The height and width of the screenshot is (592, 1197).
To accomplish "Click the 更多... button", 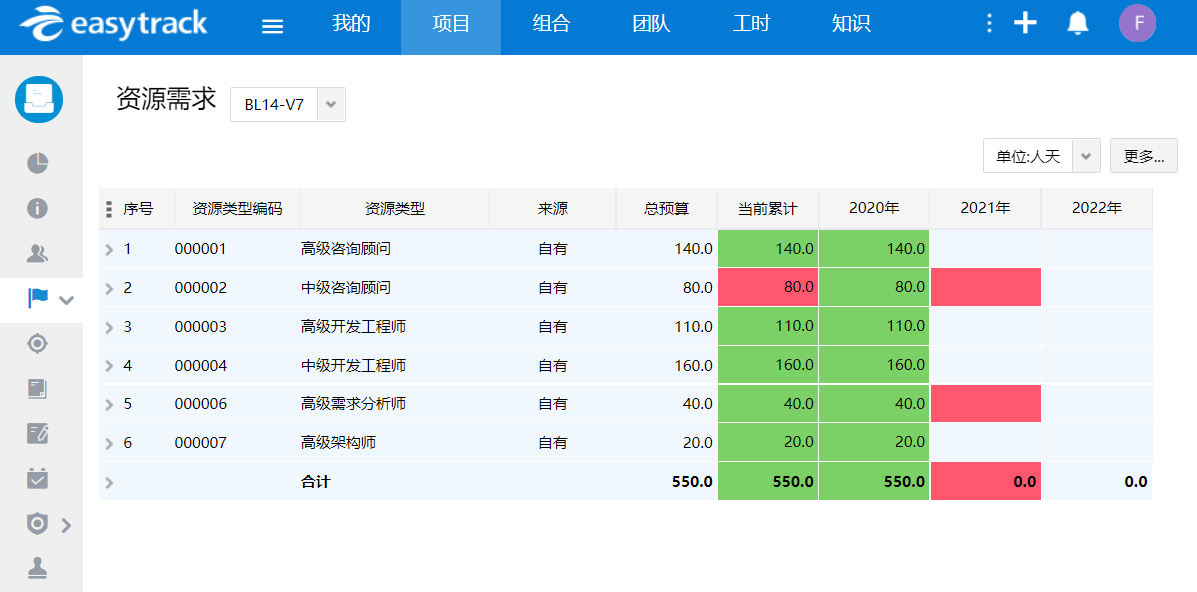I will 1144,156.
